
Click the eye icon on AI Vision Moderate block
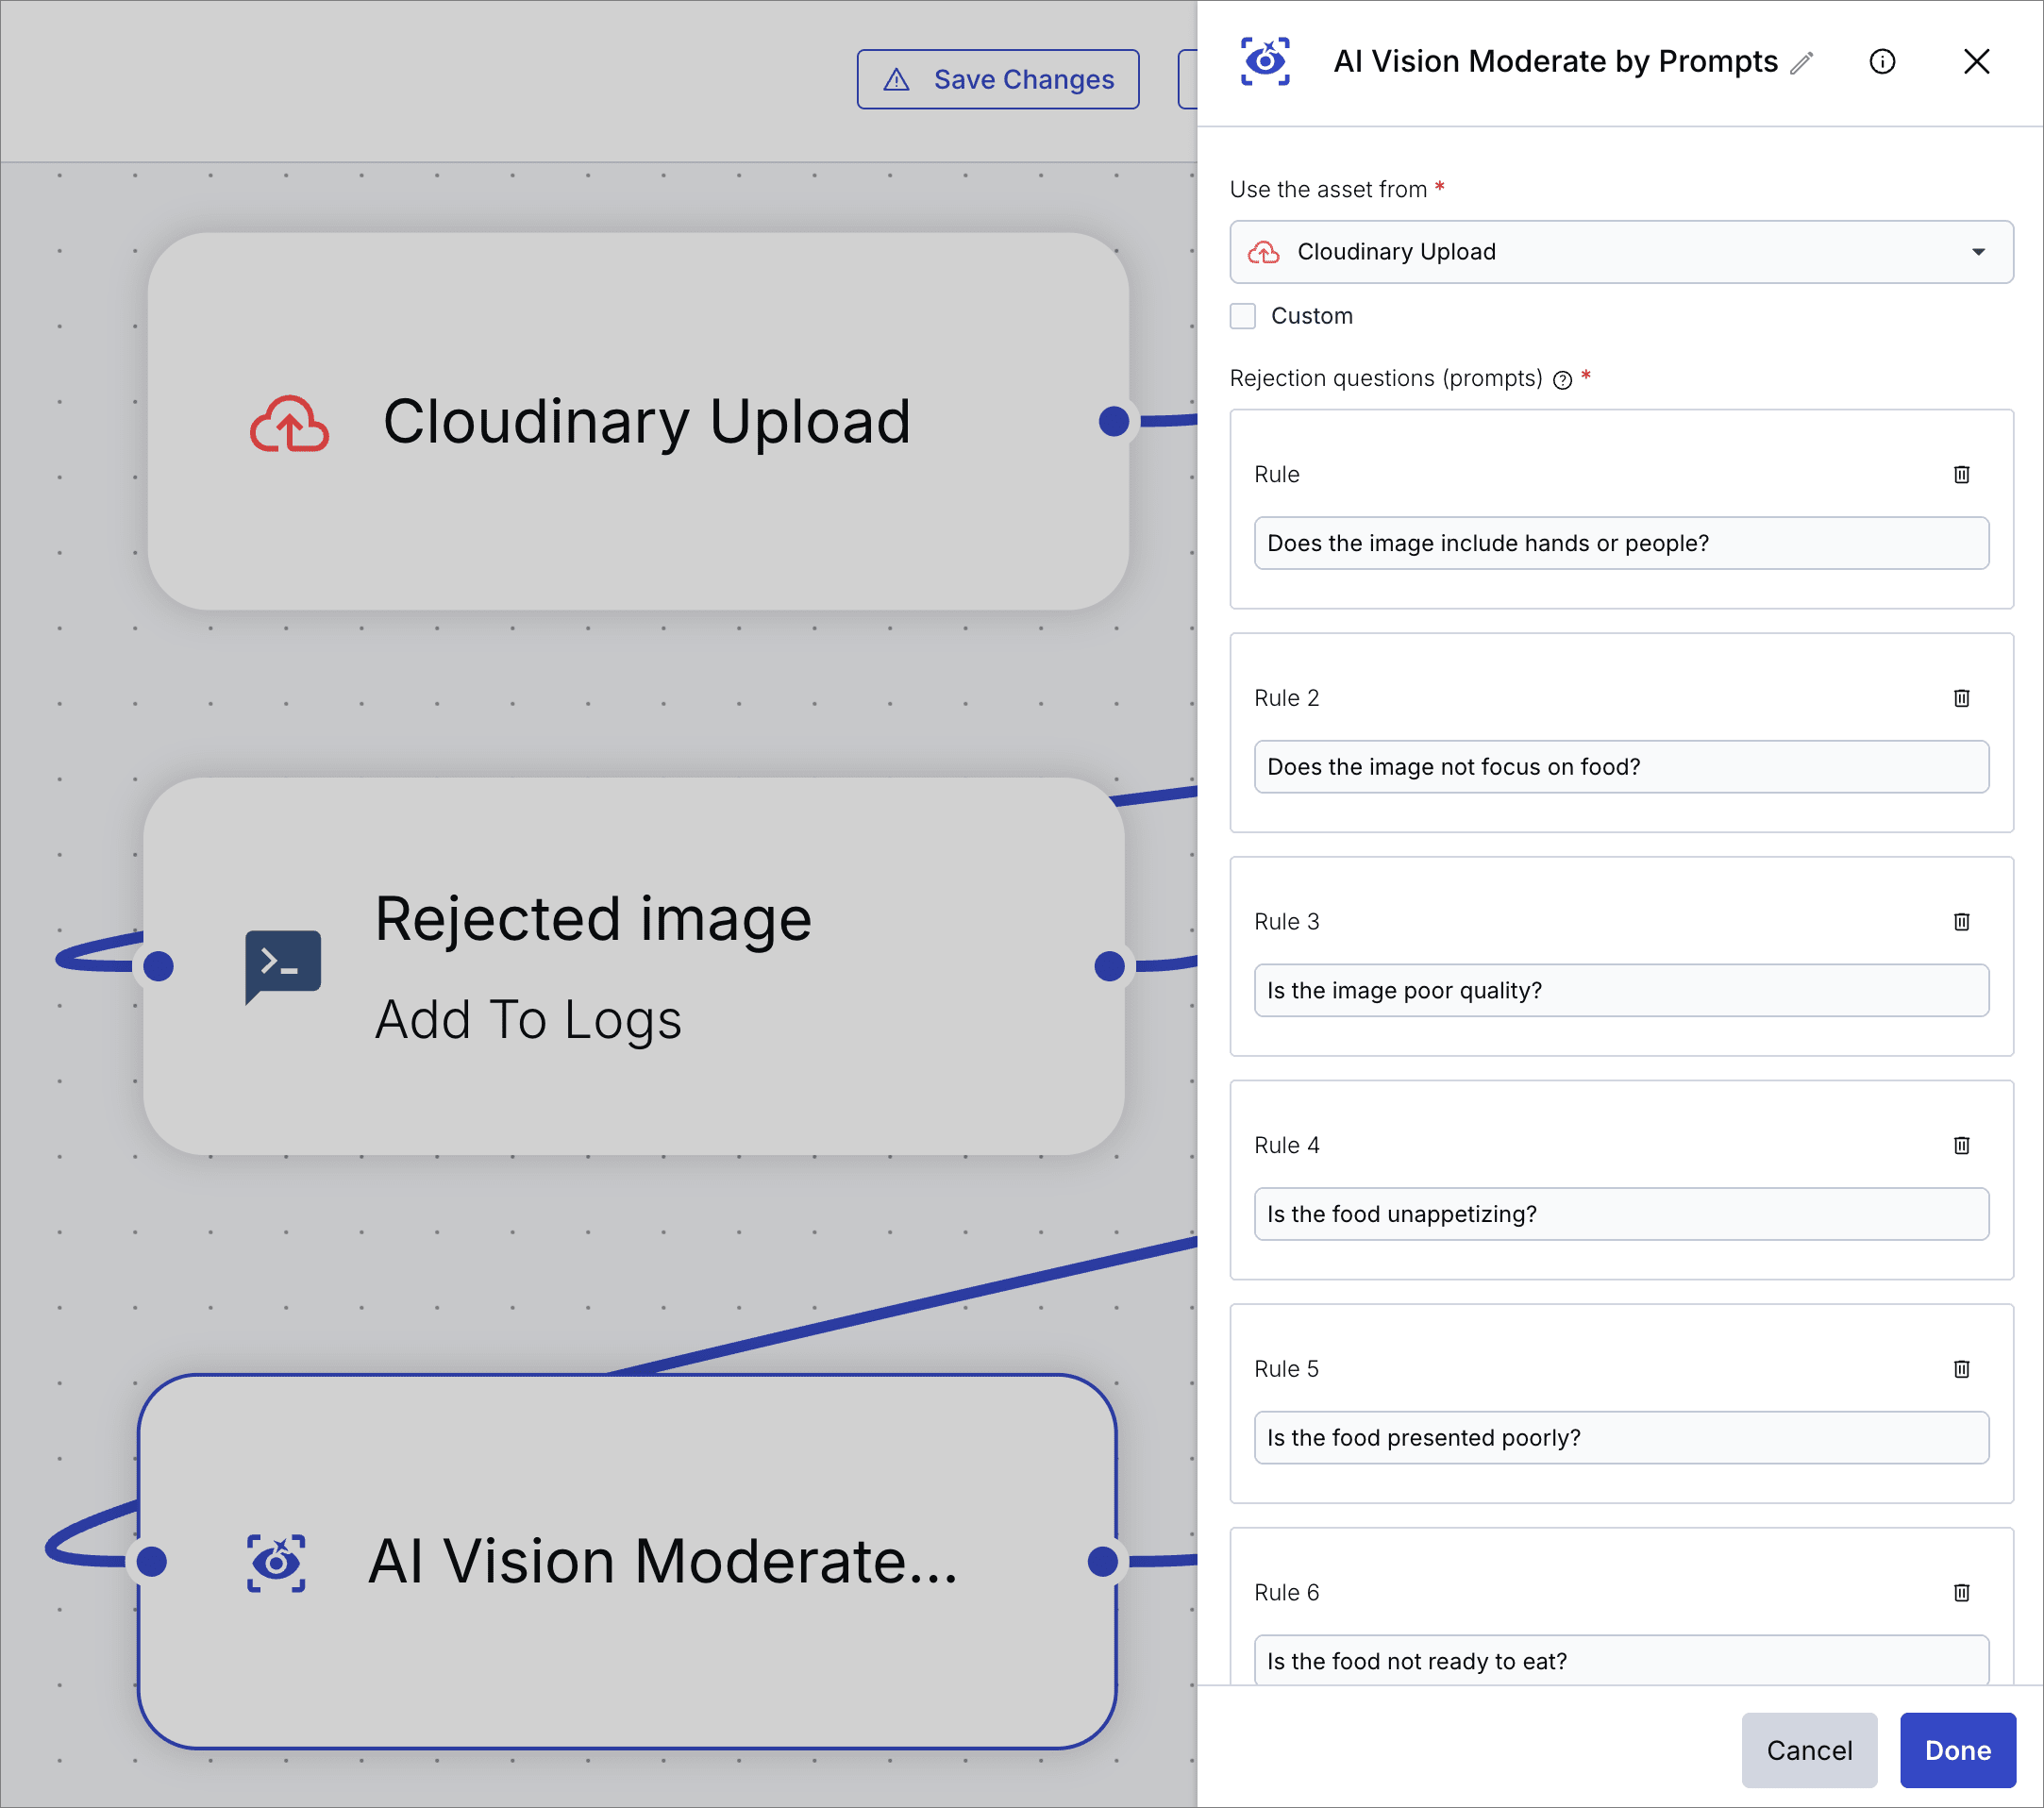tap(276, 1563)
